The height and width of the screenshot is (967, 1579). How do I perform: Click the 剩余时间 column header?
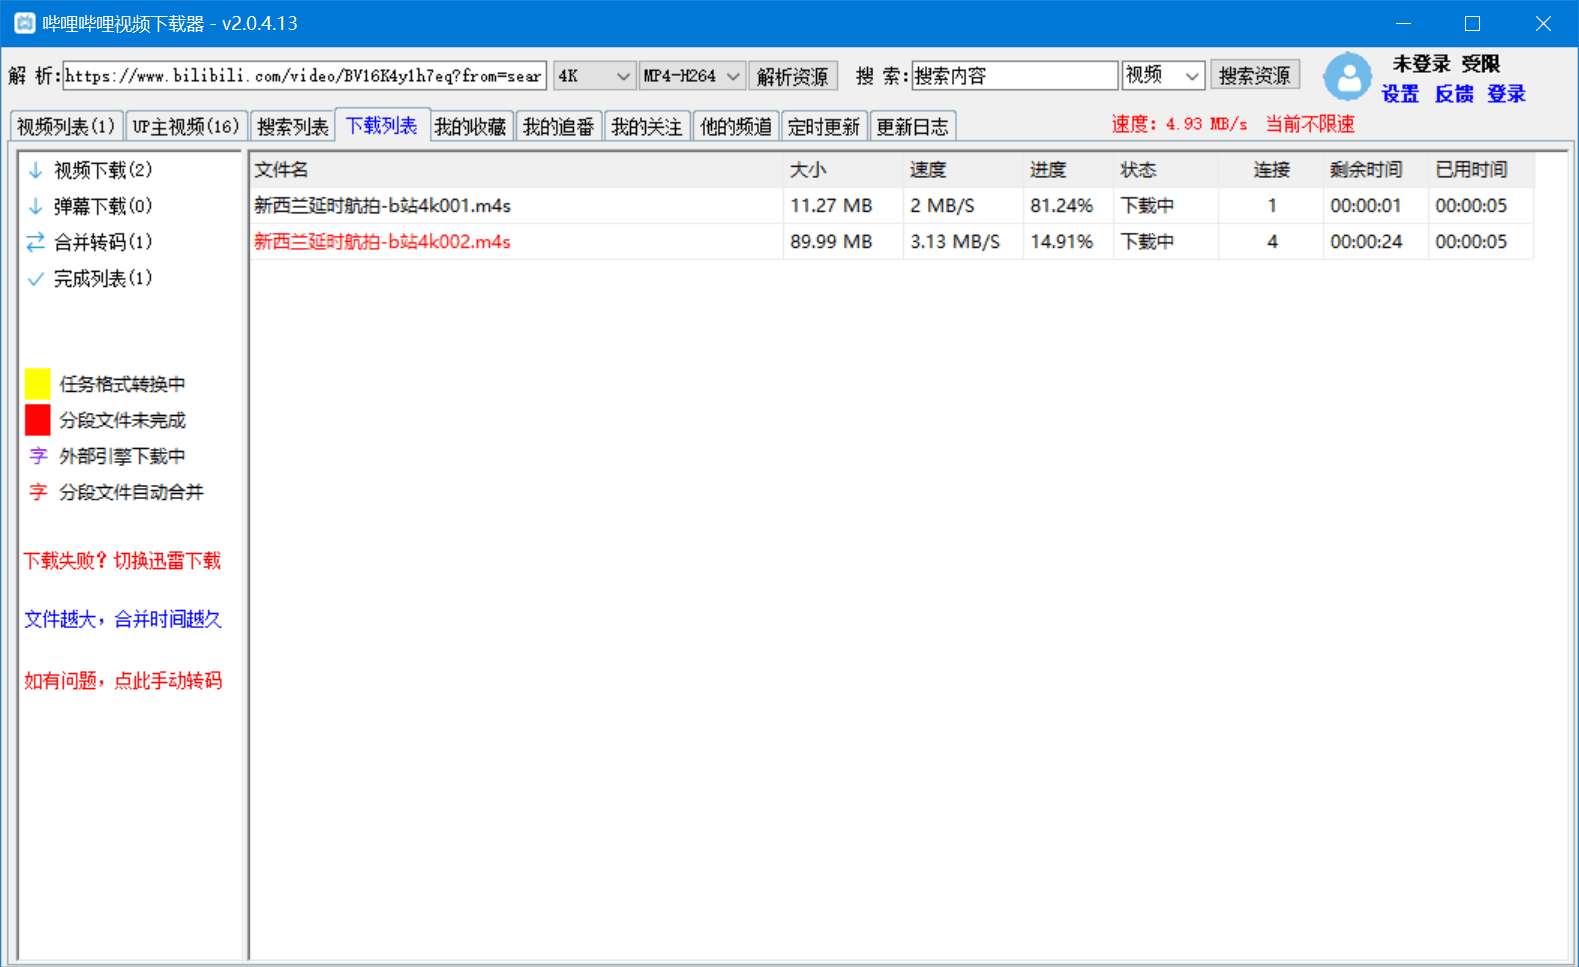pyautogui.click(x=1376, y=170)
